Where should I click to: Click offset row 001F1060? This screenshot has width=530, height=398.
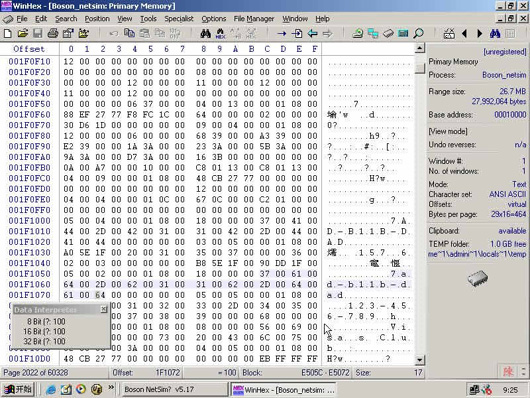29,284
